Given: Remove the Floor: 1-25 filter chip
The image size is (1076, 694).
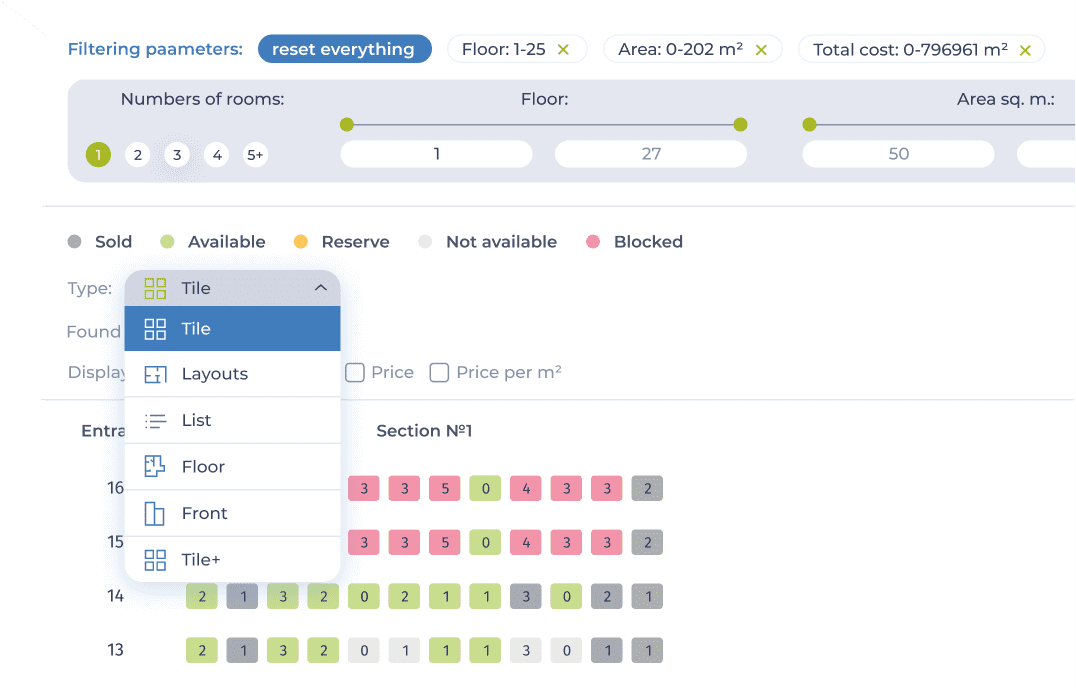Looking at the screenshot, I should [563, 50].
